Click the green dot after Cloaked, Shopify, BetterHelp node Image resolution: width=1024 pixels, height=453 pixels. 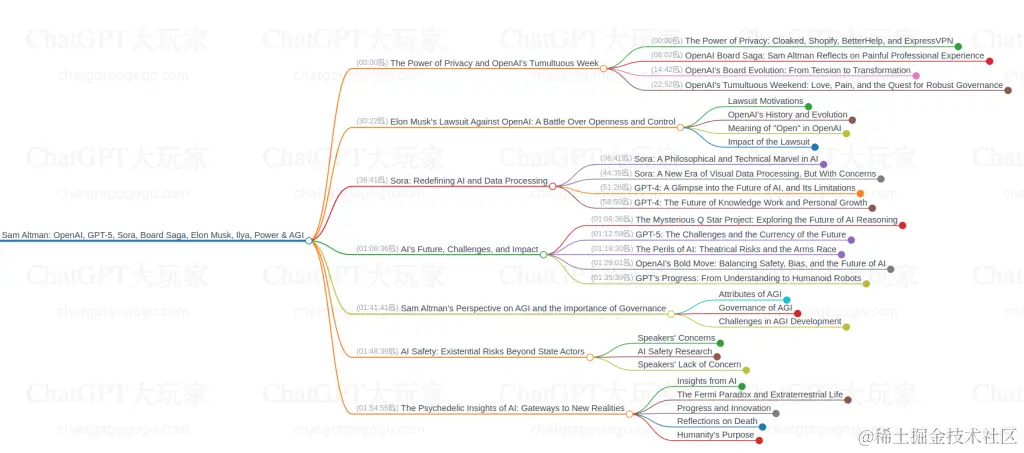pos(958,46)
